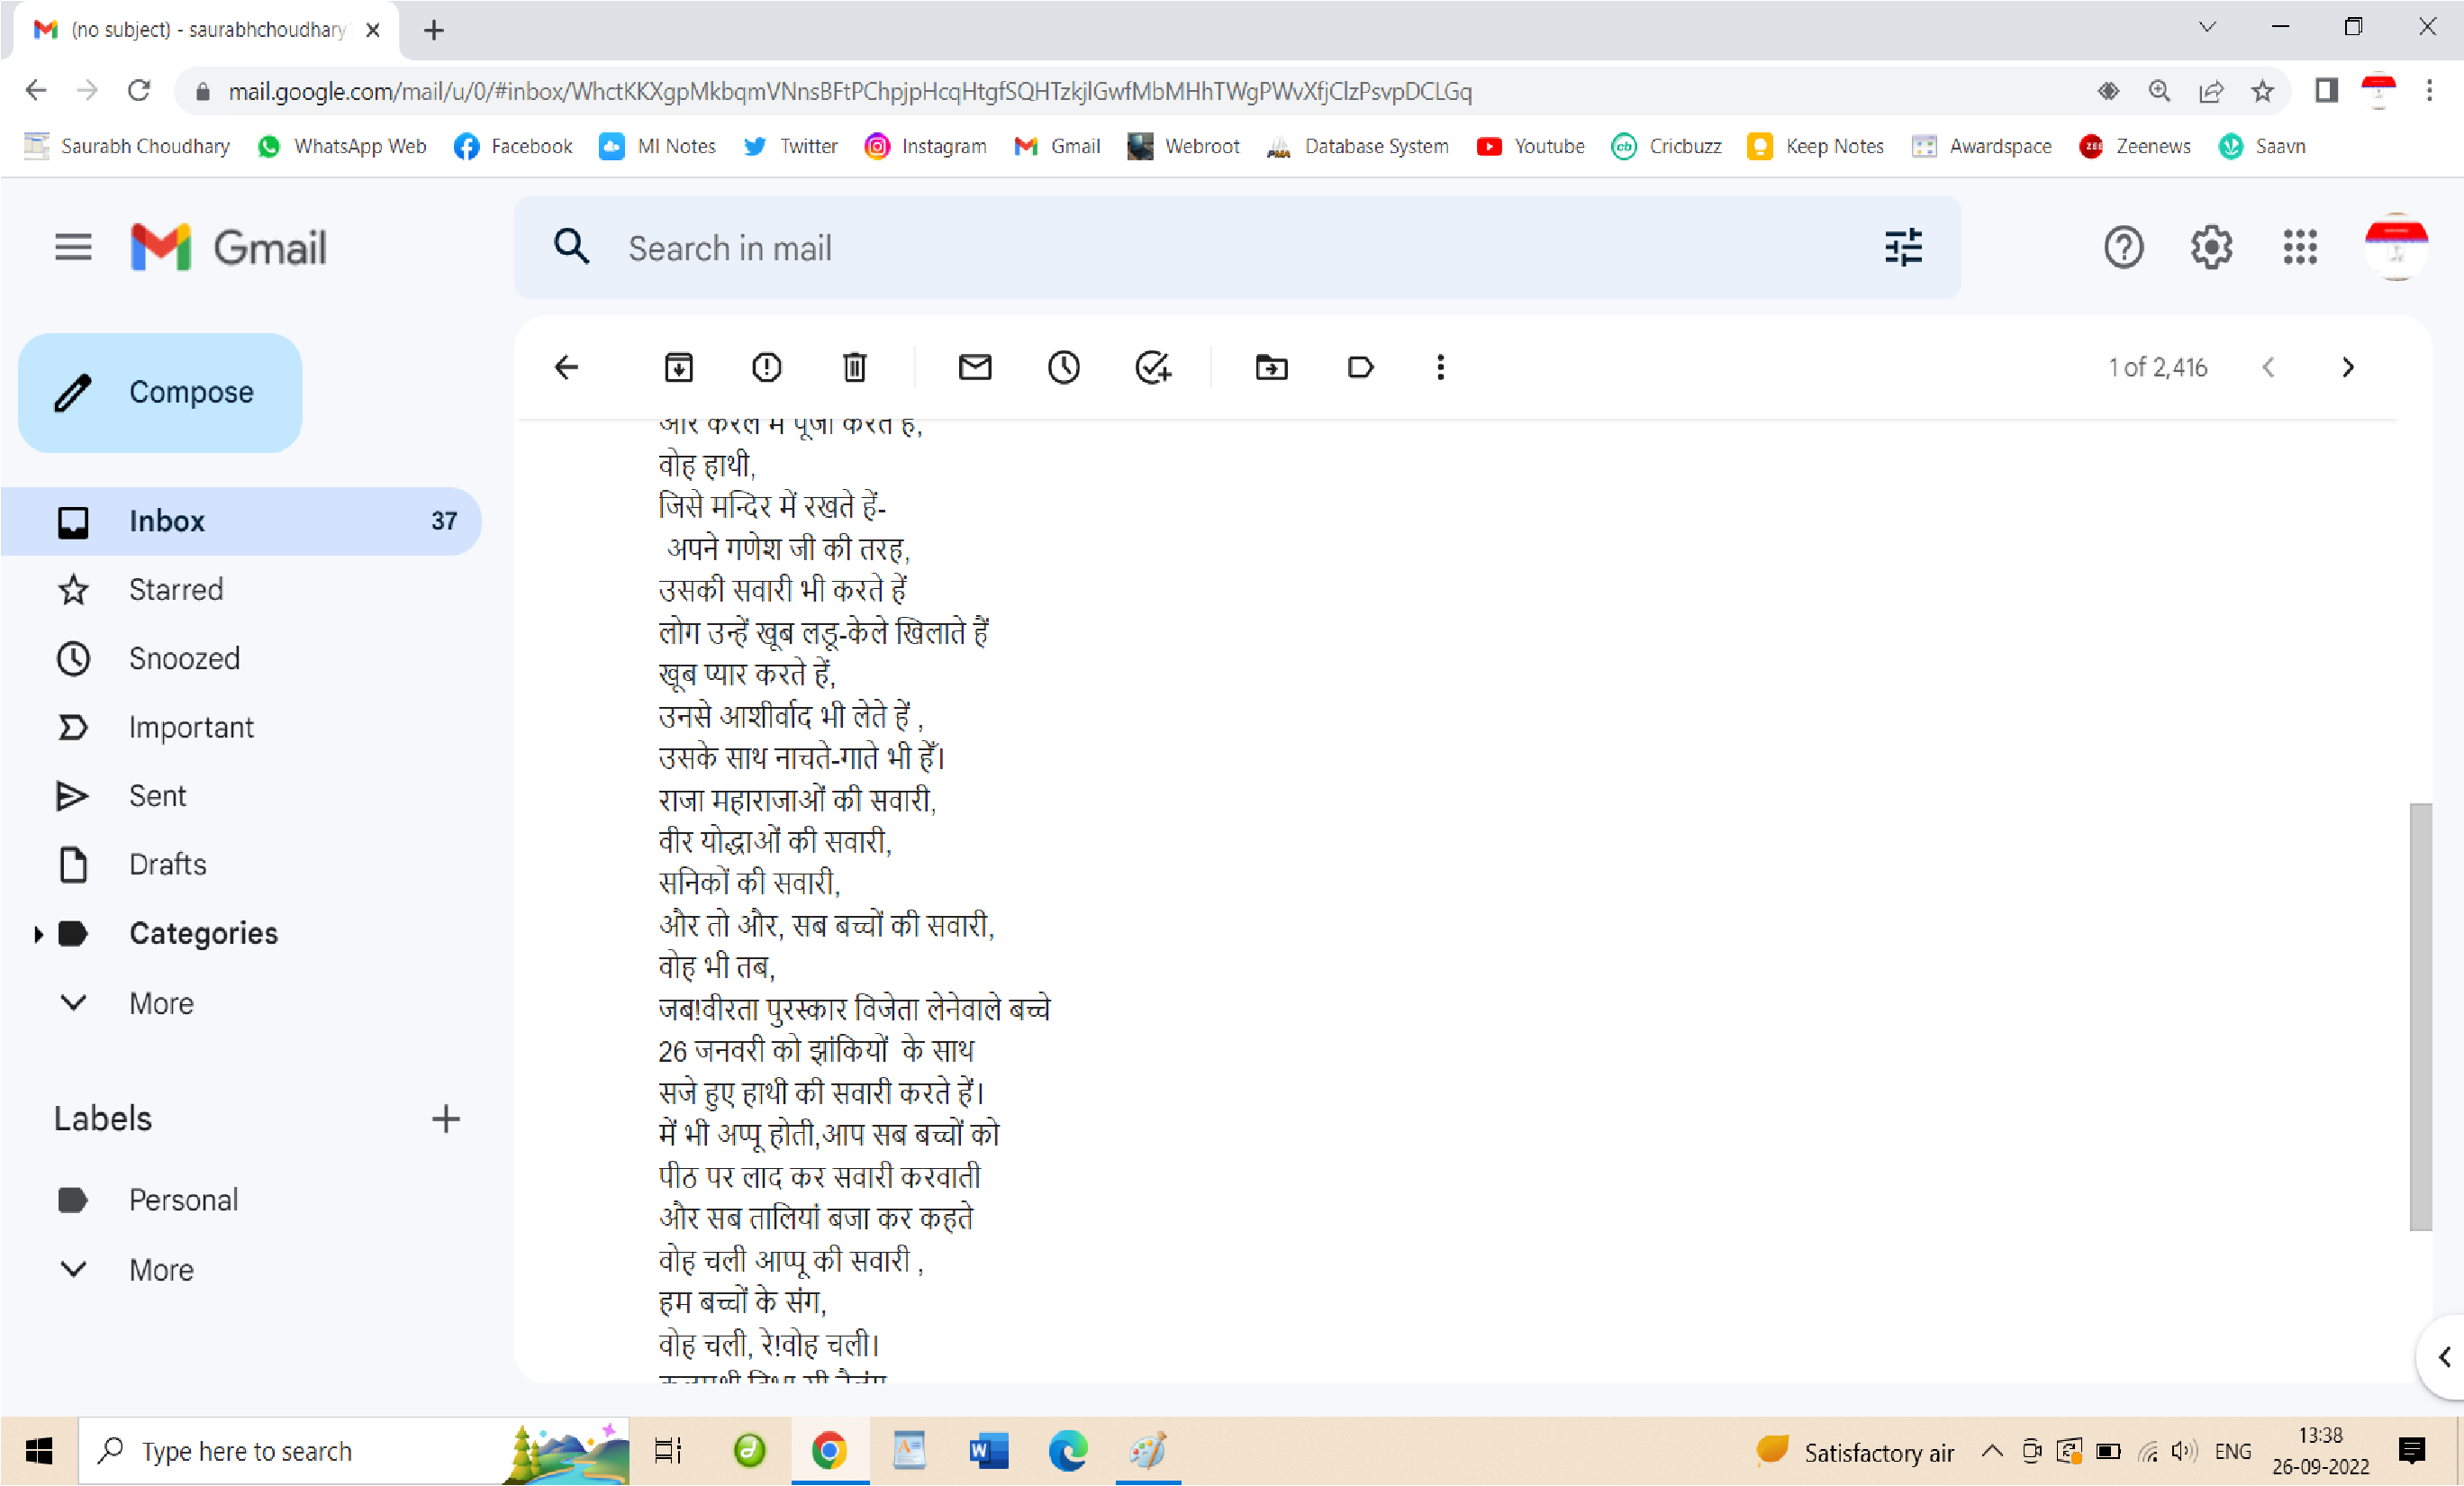Open the Labels icon in toolbar
The image size is (2464, 1486).
click(x=1360, y=367)
